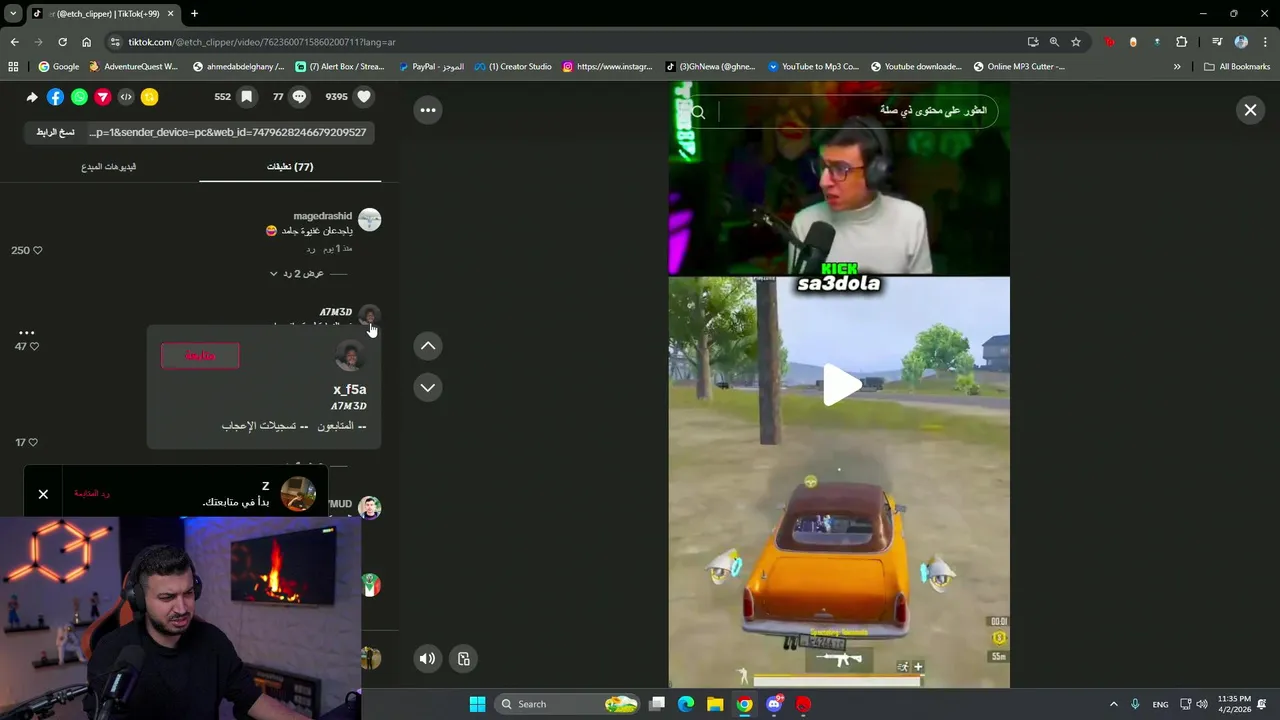Open the media controls icon in Chrome
The height and width of the screenshot is (720, 1280).
[x=1217, y=42]
